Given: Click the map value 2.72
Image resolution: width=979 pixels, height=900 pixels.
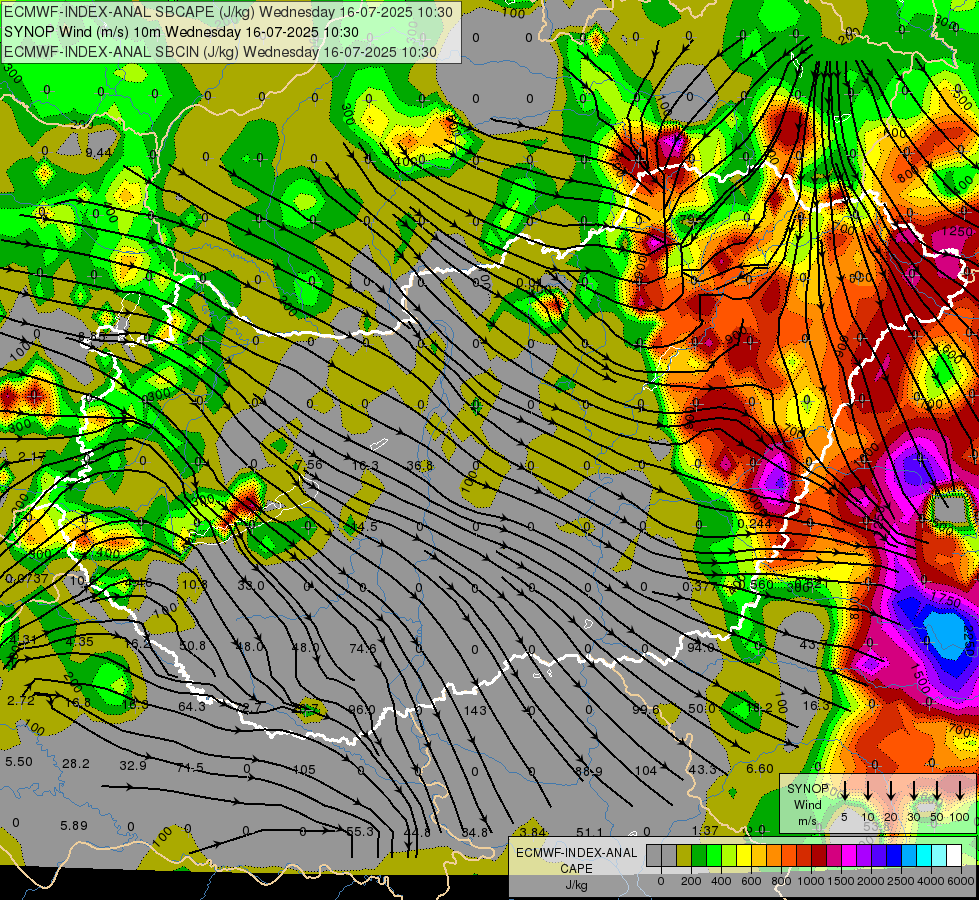Looking at the screenshot, I should click(x=21, y=701).
